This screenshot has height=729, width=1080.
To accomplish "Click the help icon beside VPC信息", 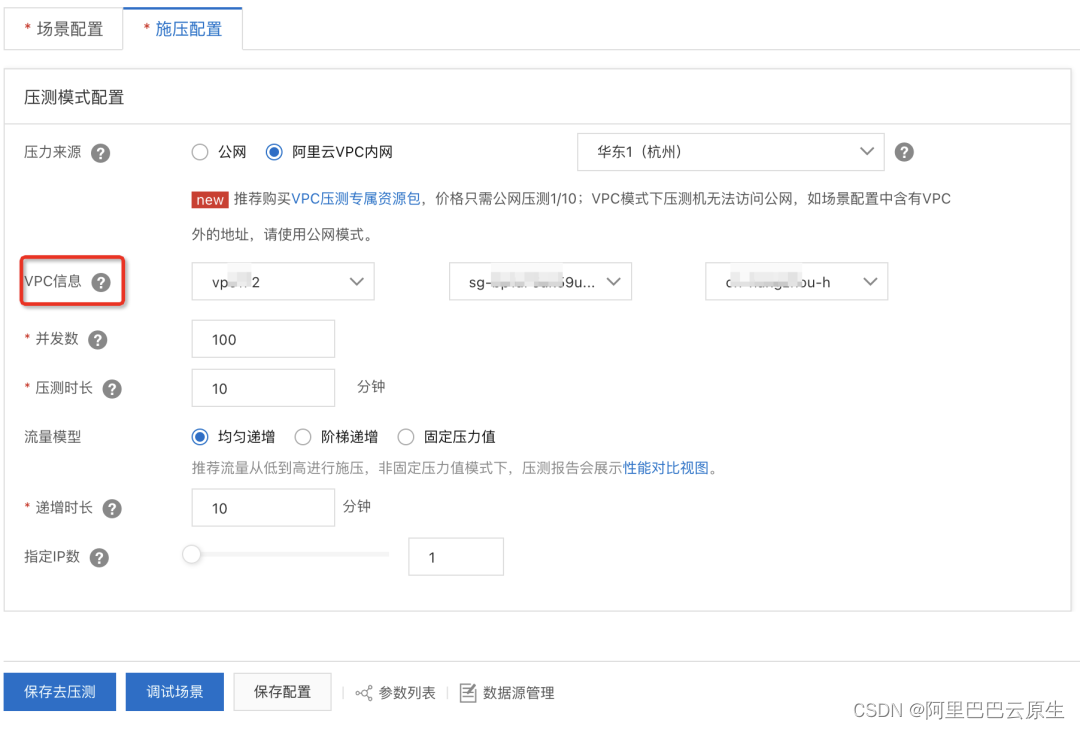I will click(x=100, y=282).
